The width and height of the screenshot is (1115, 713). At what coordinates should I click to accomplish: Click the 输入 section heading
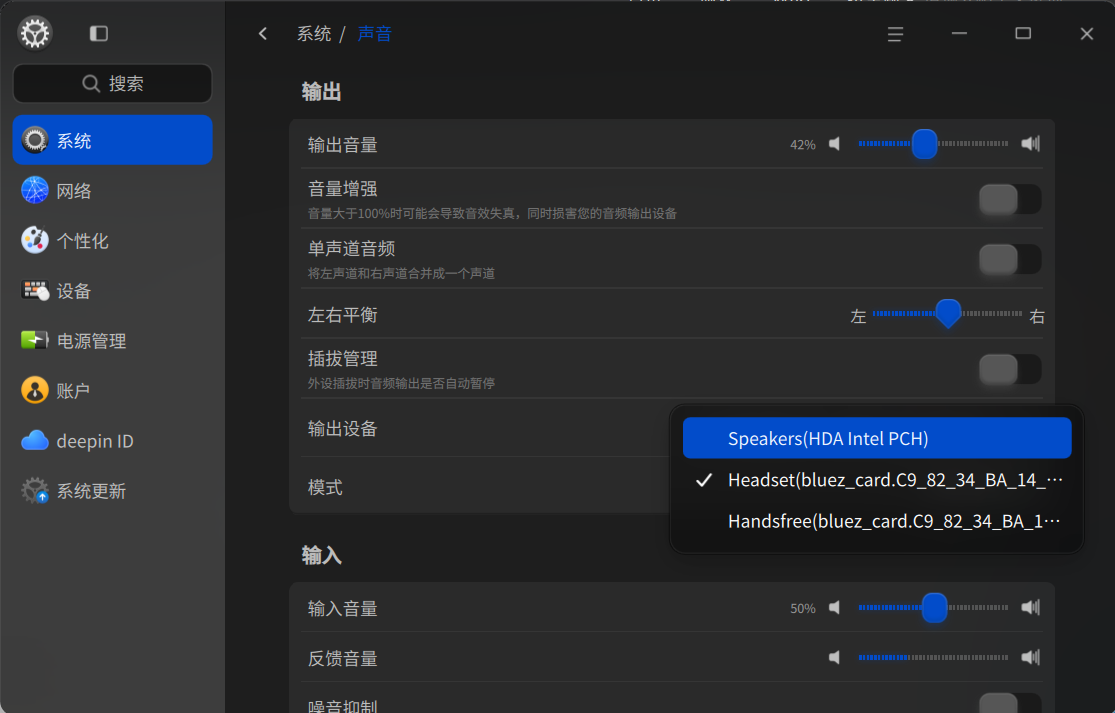321,555
